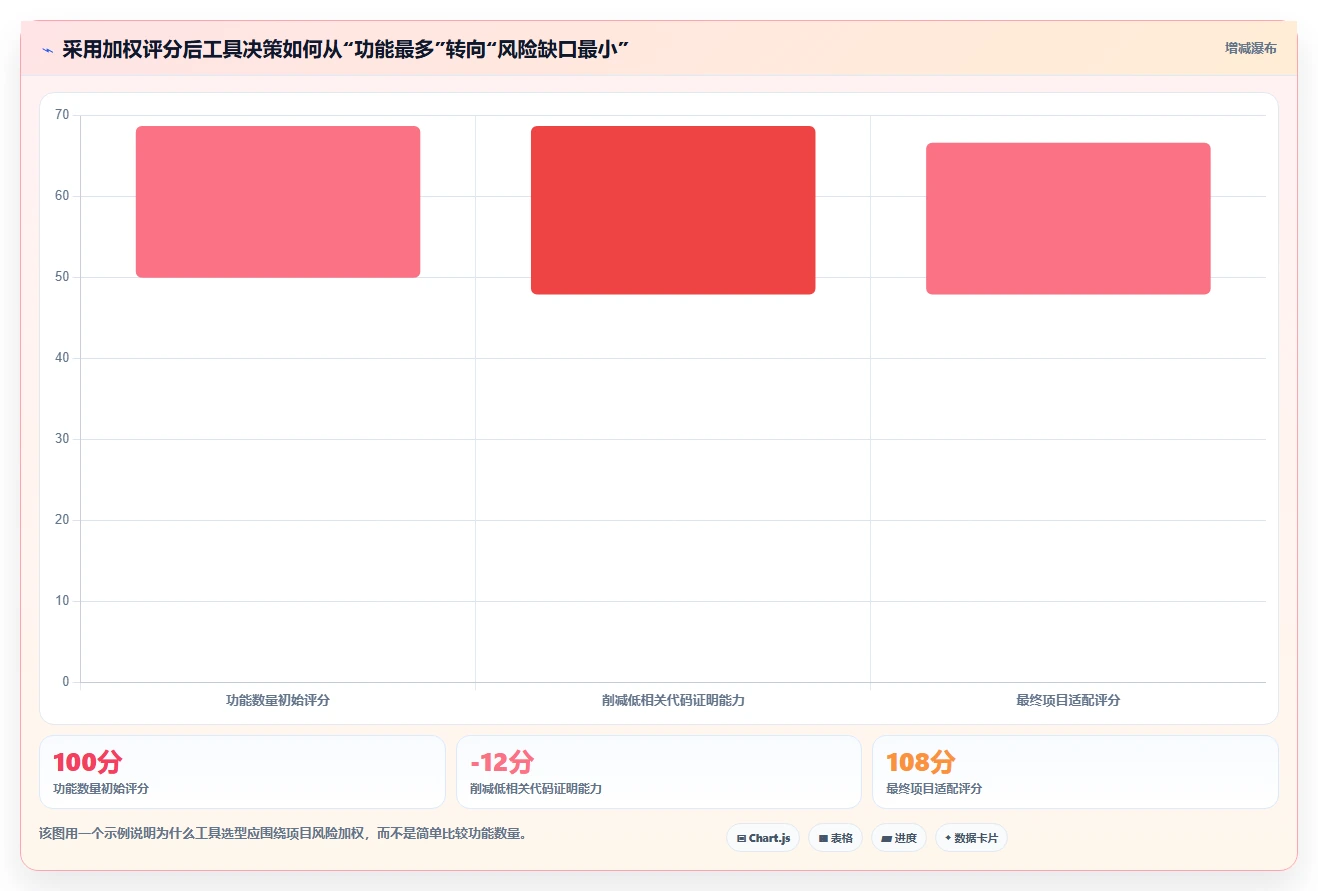Click the chart title 采用加权评分后工具决策
Screen dimensions: 1318x891
(345, 49)
